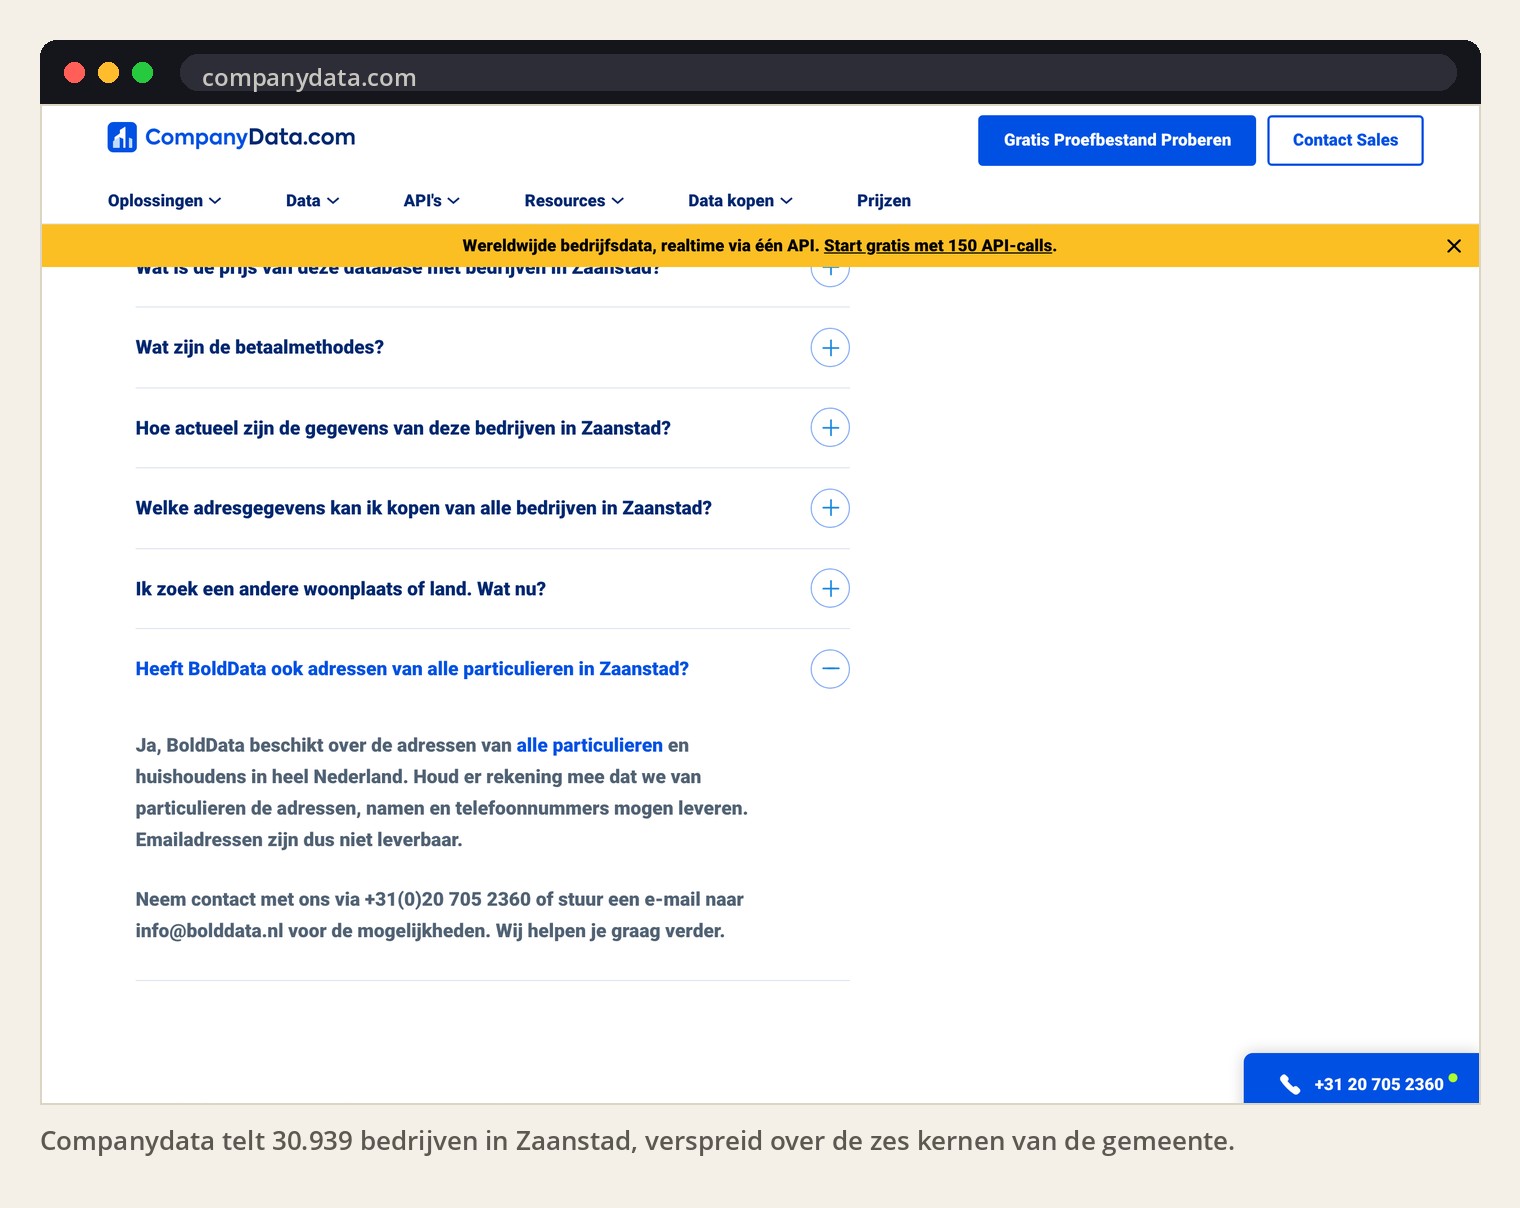Collapse 'Heeft BoldData ook adressen' minus icon
Image resolution: width=1520 pixels, height=1208 pixels.
(830, 669)
